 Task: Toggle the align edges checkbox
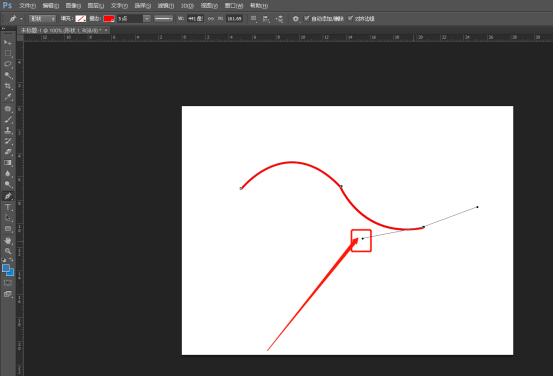pyautogui.click(x=350, y=18)
